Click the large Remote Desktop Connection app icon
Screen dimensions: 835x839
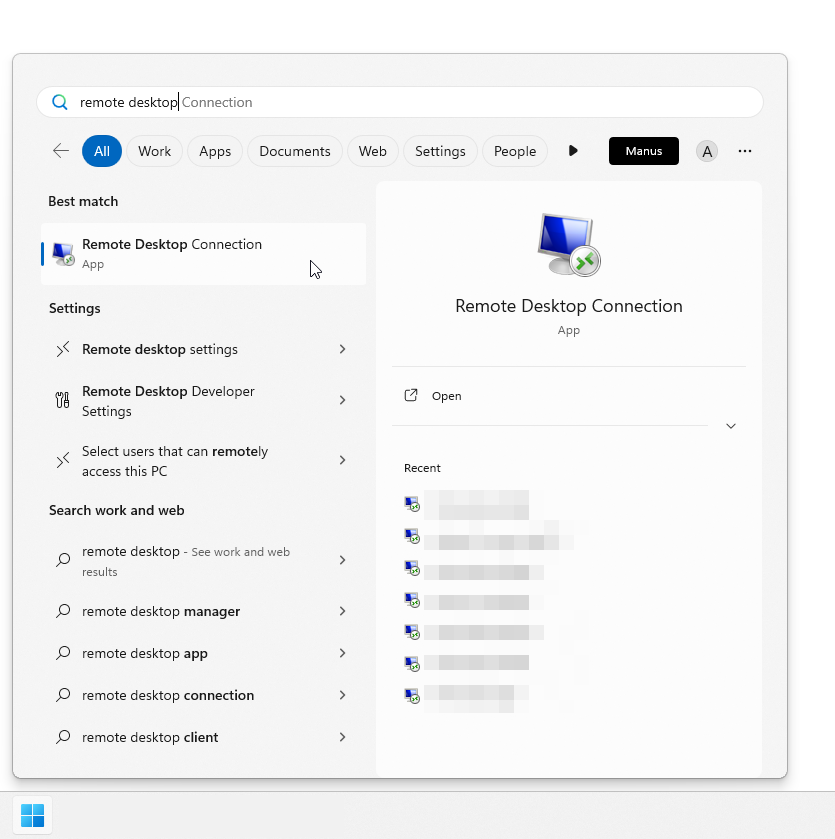point(568,245)
